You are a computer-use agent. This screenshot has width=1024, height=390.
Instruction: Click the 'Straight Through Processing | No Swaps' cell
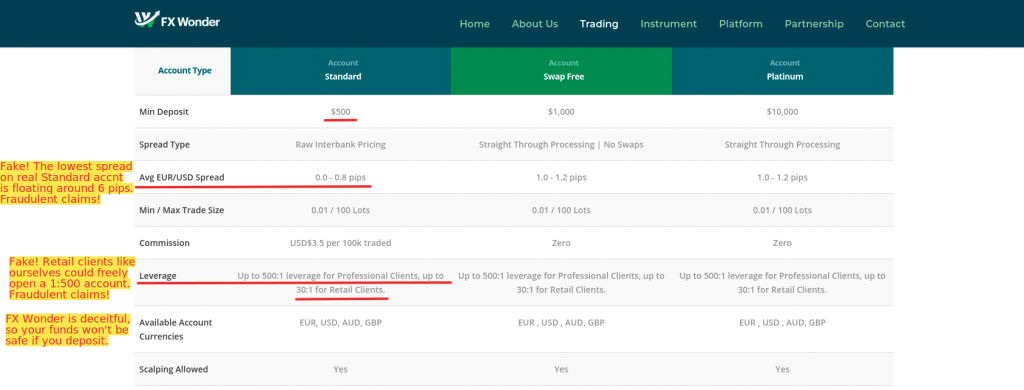point(561,144)
